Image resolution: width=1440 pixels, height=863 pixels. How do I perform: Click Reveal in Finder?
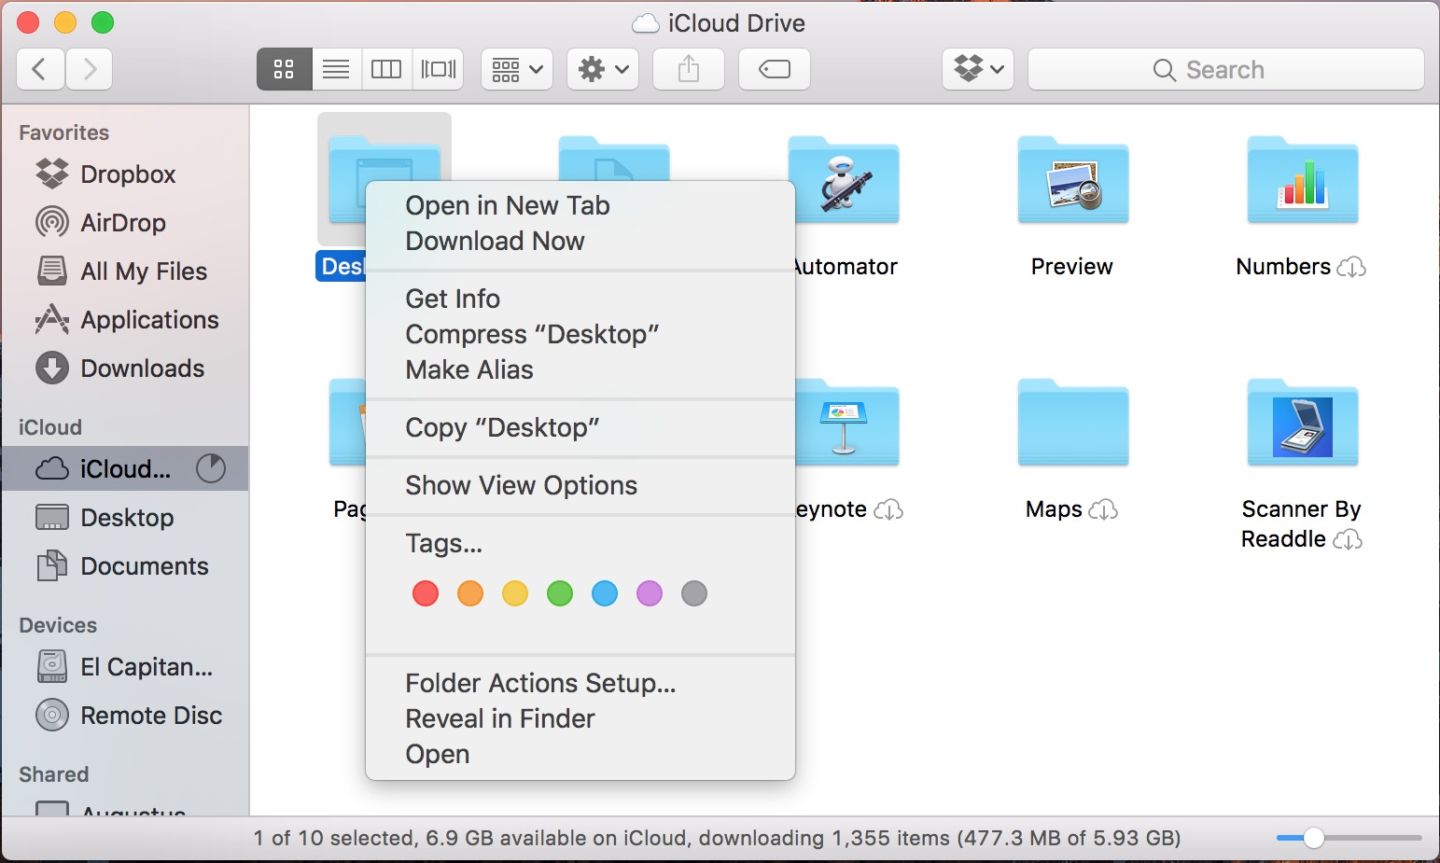pyautogui.click(x=499, y=718)
